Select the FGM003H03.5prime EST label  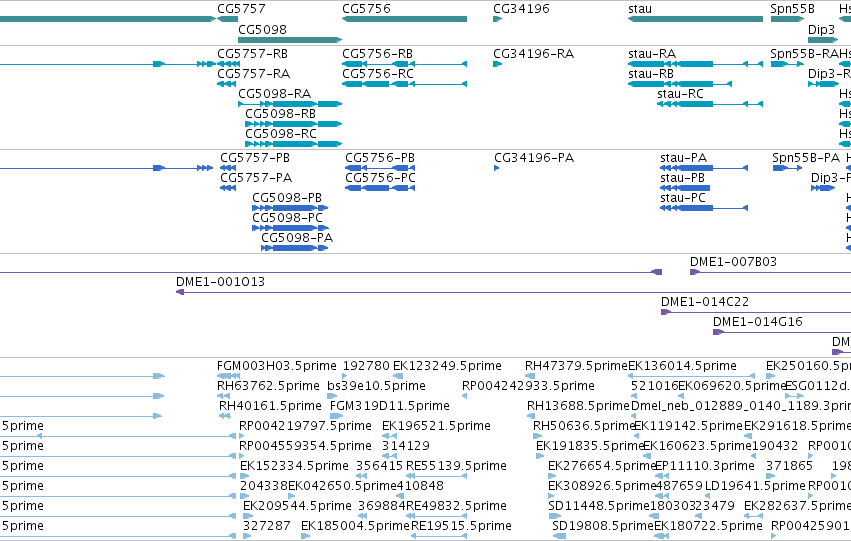[277, 366]
